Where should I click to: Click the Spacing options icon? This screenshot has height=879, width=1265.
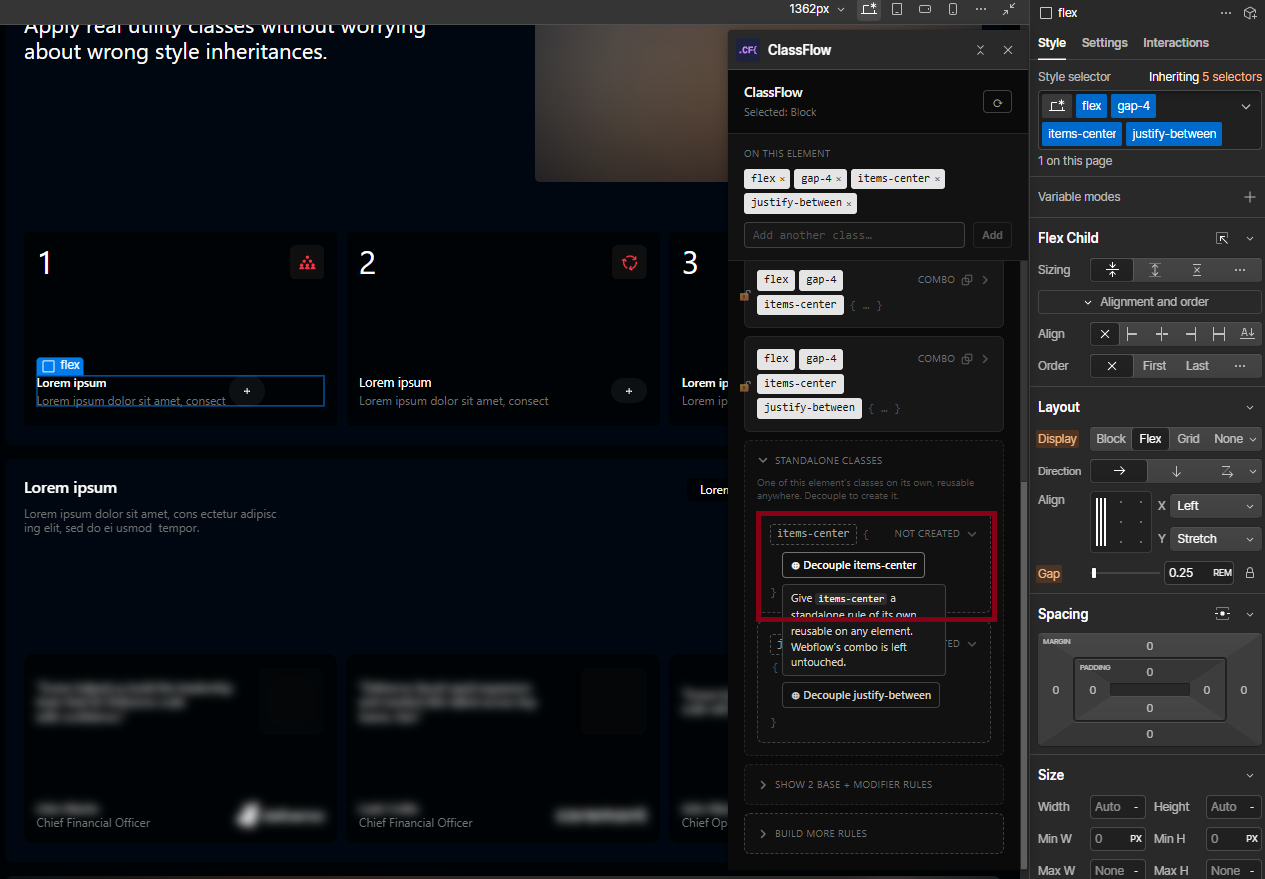tap(1222, 614)
